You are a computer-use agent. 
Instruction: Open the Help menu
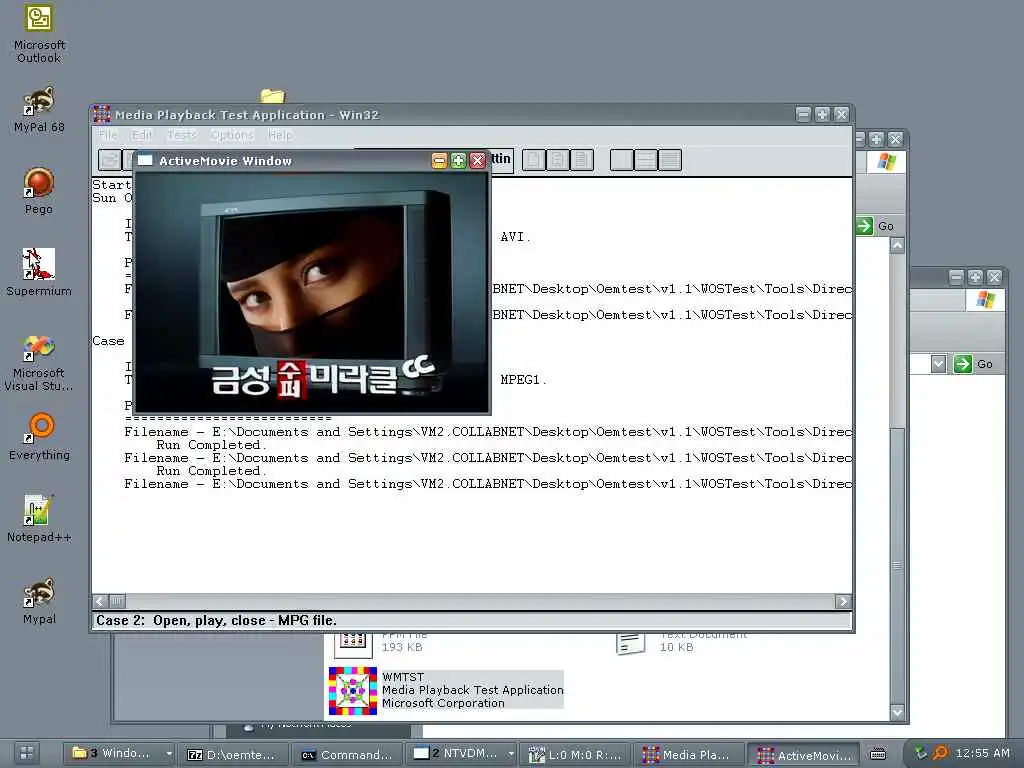280,135
